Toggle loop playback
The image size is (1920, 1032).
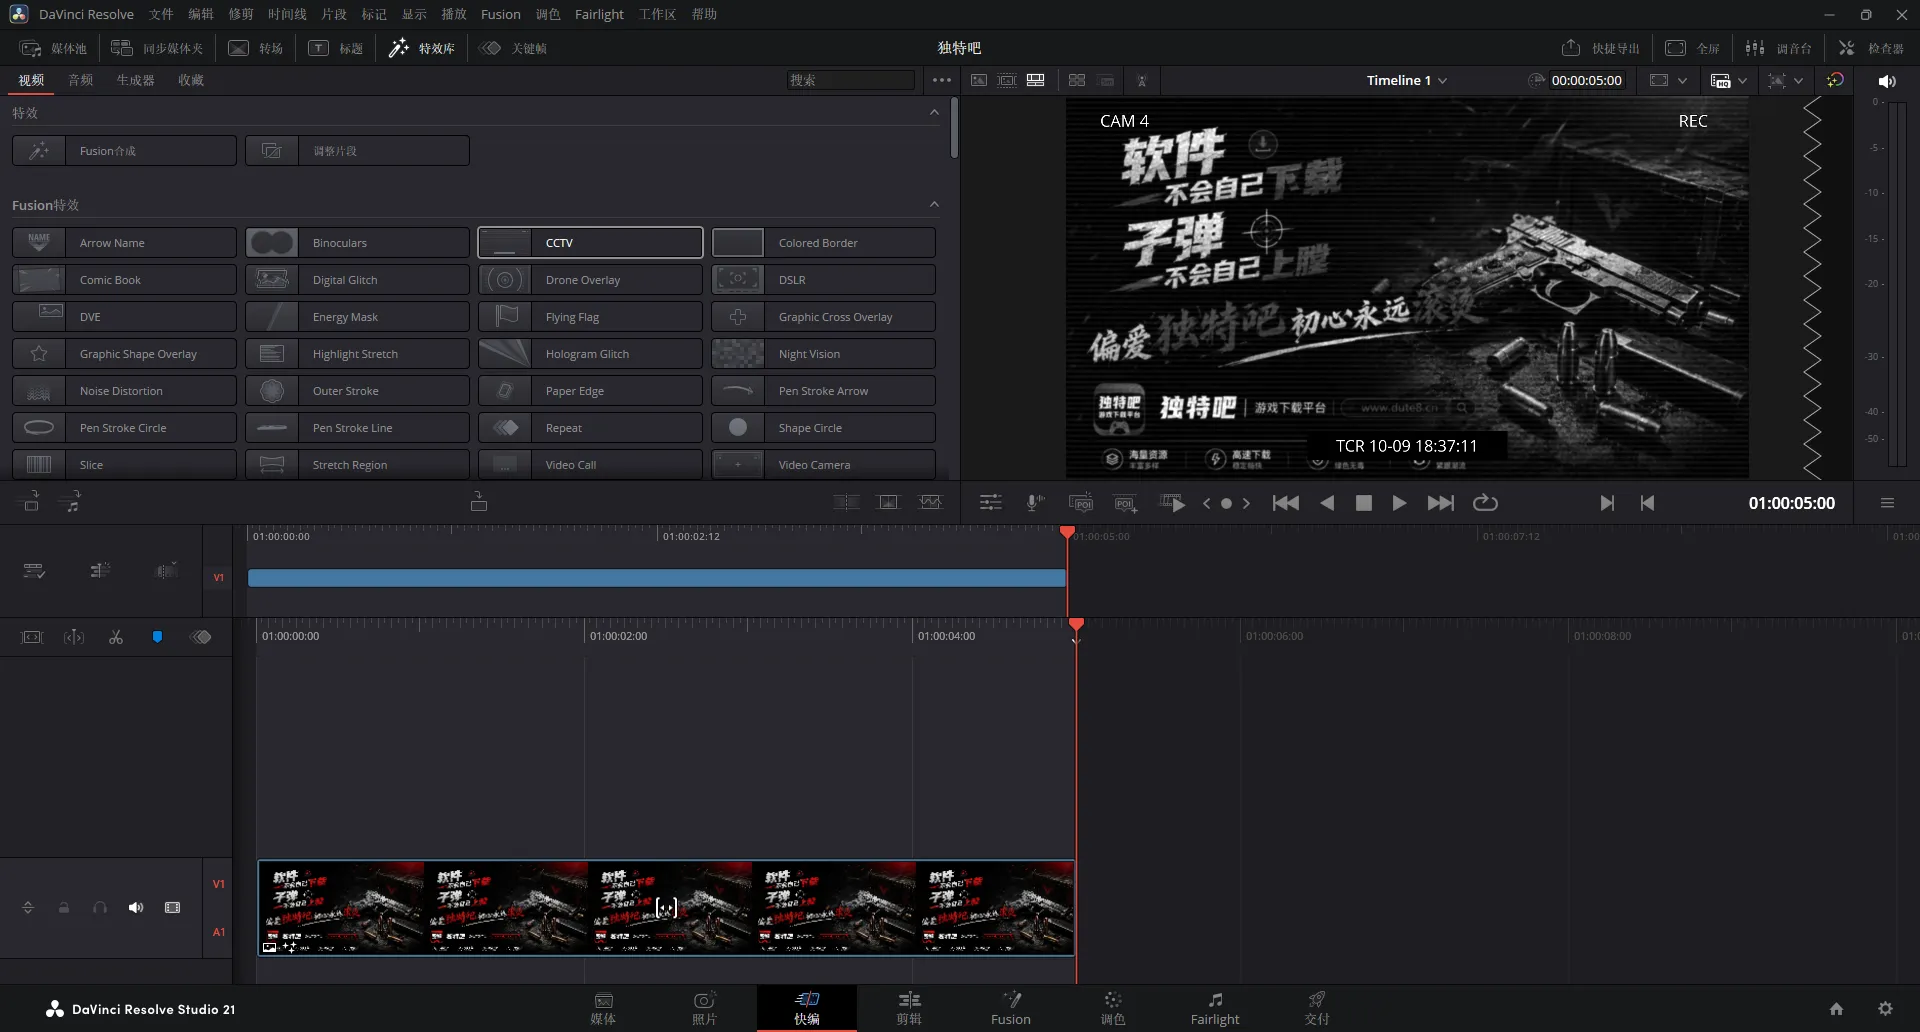(1485, 503)
